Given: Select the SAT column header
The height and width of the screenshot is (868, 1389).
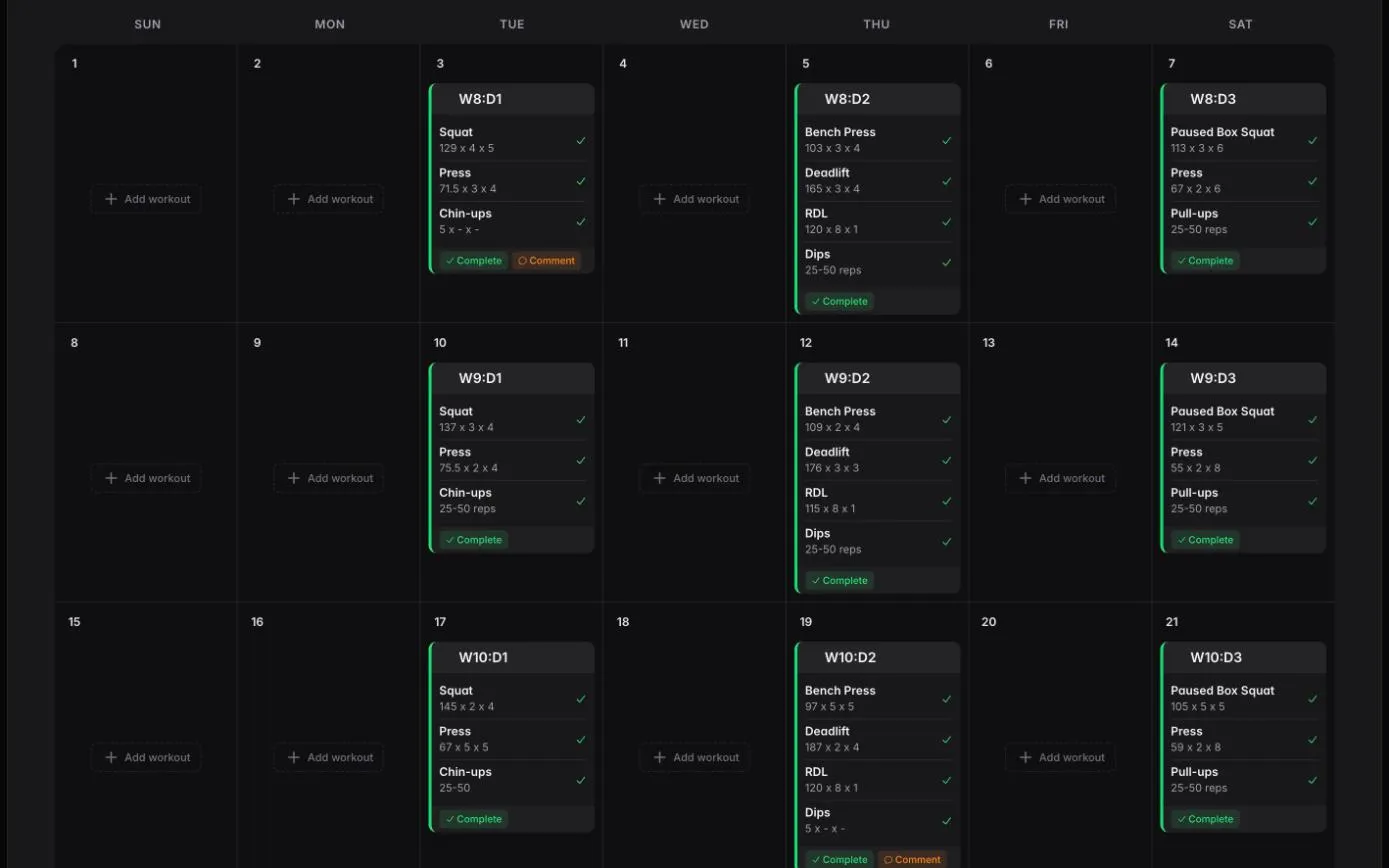Looking at the screenshot, I should [x=1240, y=24].
